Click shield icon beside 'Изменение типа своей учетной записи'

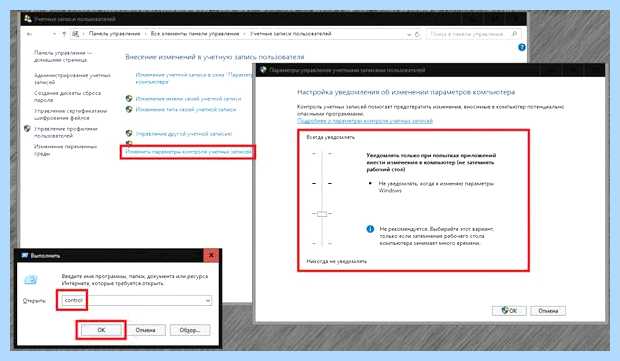[x=129, y=109]
